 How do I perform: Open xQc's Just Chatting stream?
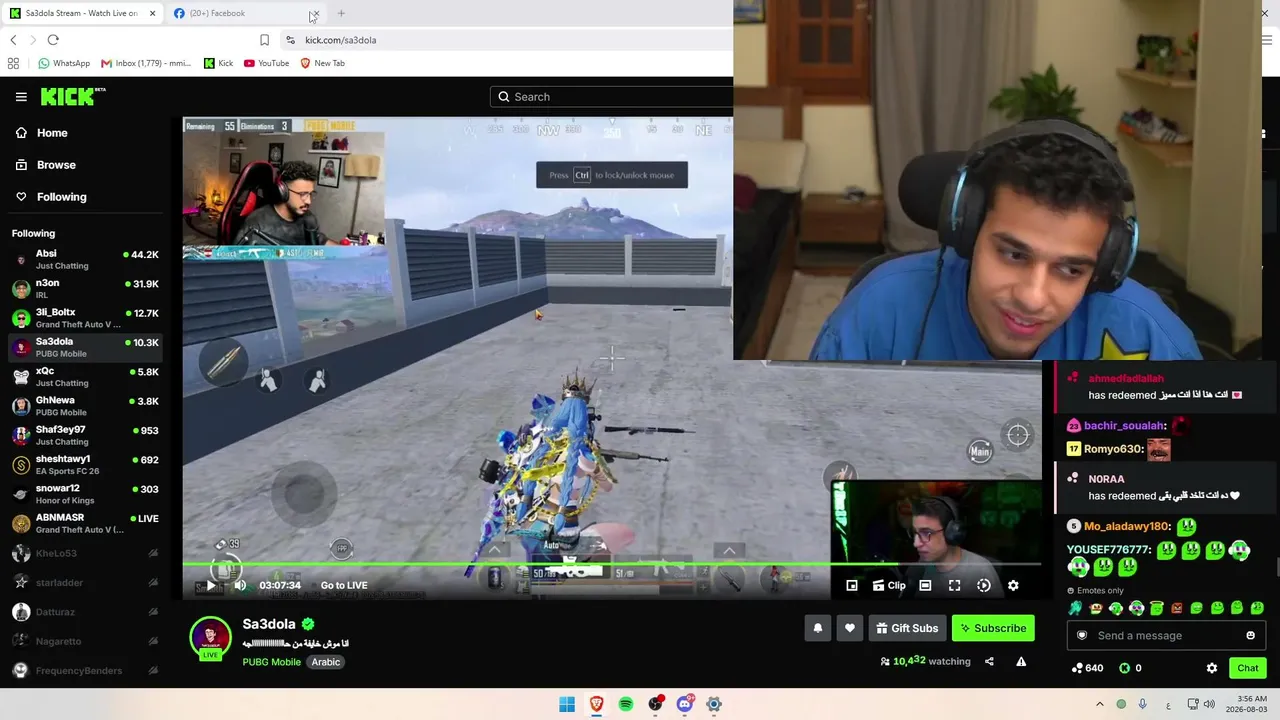(85, 377)
